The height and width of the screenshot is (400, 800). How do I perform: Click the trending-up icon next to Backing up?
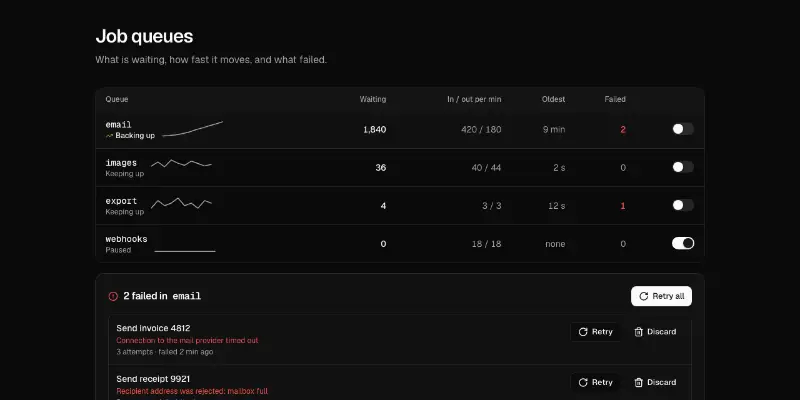point(109,136)
